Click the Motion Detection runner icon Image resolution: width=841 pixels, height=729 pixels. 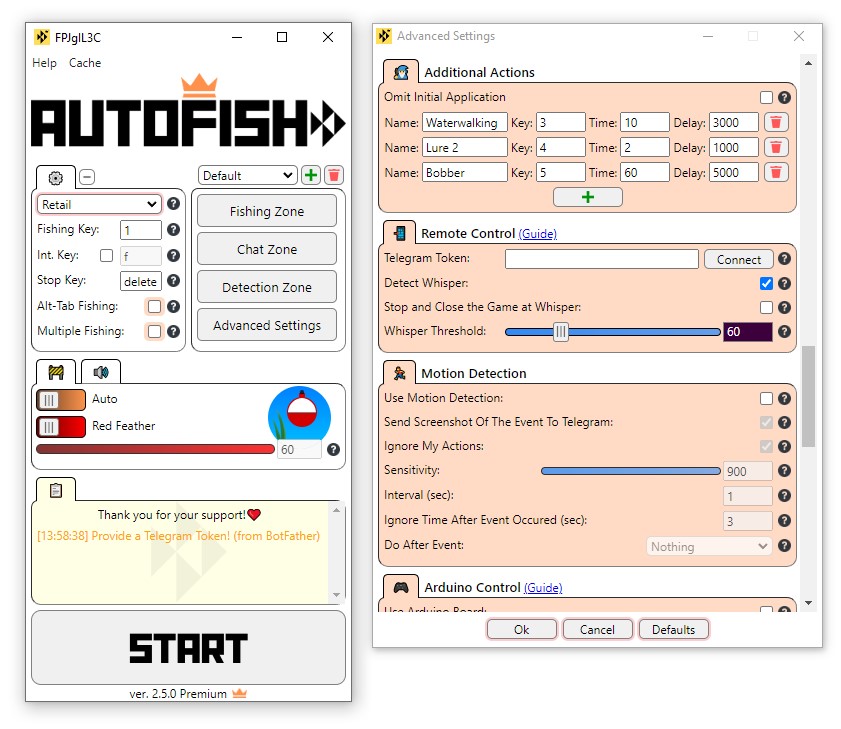(x=400, y=373)
